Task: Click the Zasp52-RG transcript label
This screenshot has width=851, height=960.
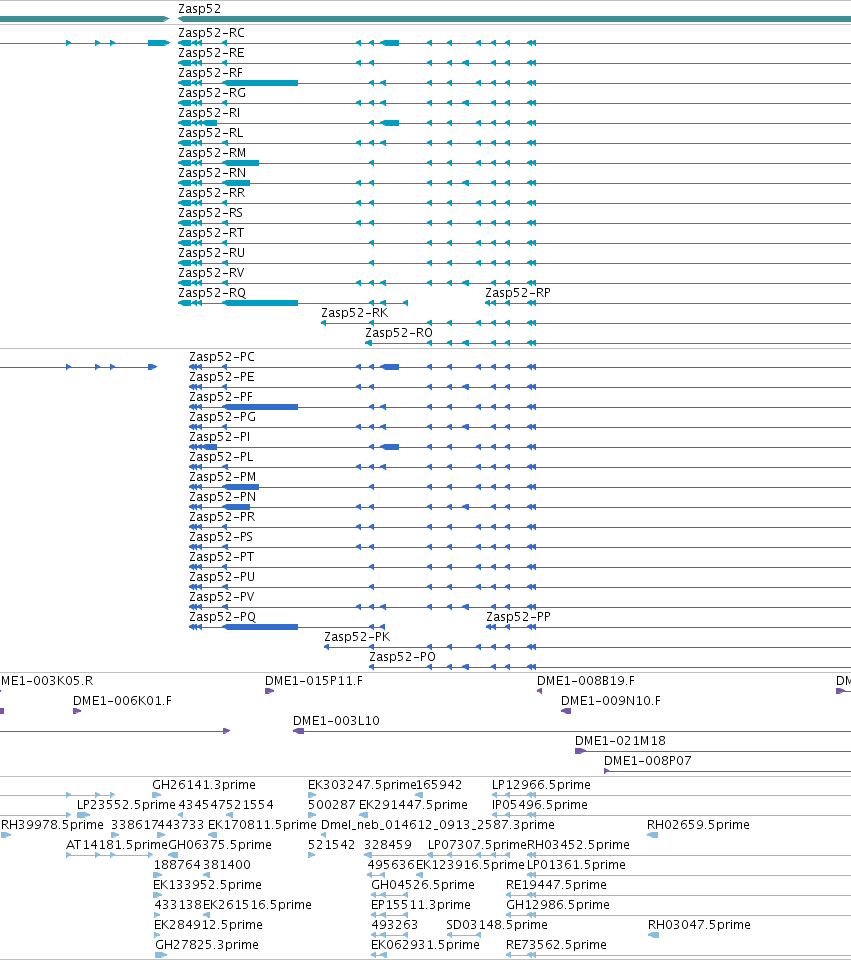Action: [x=212, y=93]
